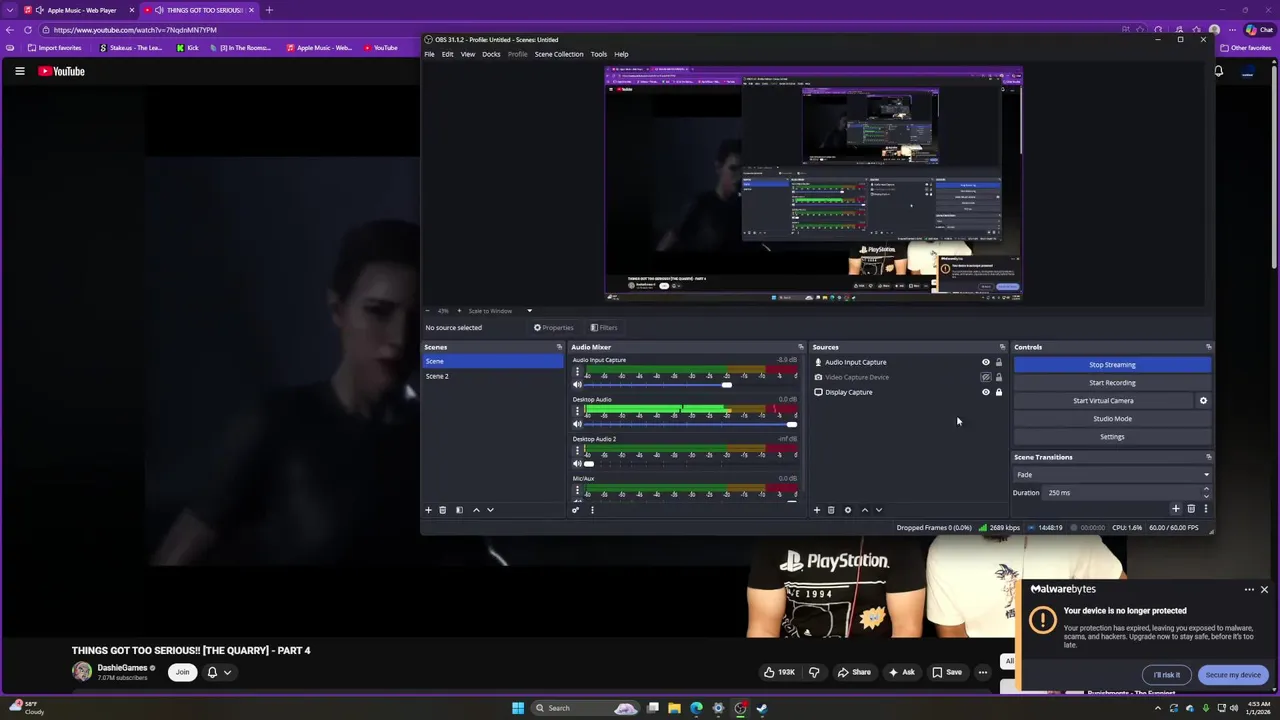Open Properties for the selected source in OBS

pos(554,327)
